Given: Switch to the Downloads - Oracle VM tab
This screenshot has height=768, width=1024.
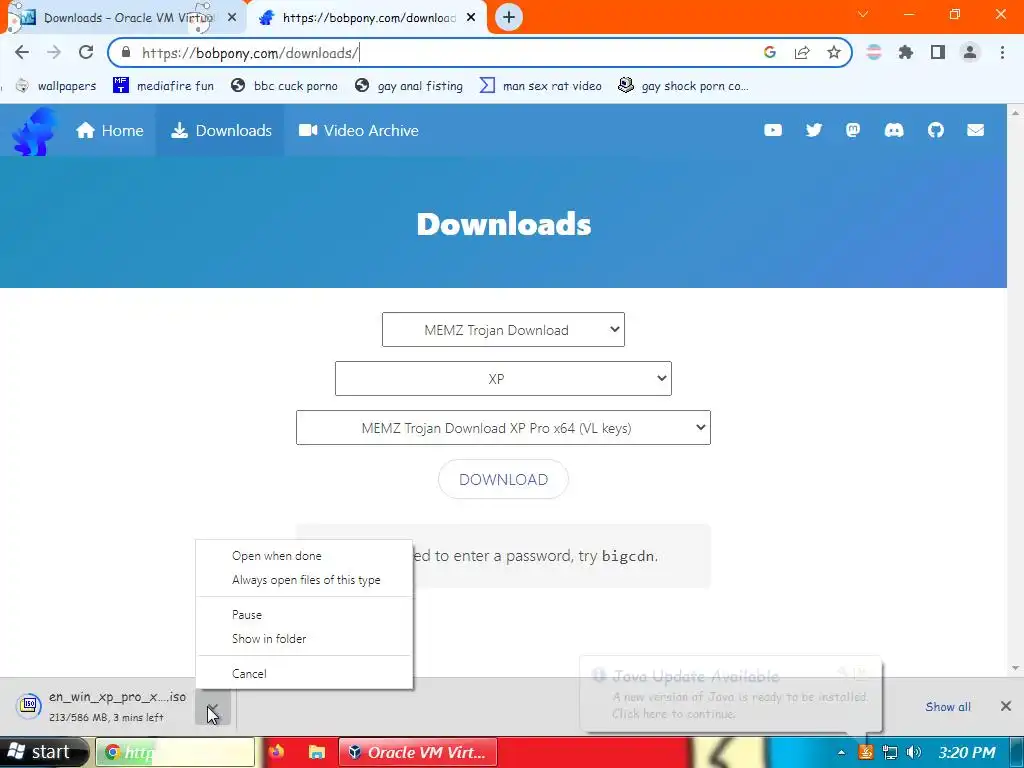Looking at the screenshot, I should [124, 18].
